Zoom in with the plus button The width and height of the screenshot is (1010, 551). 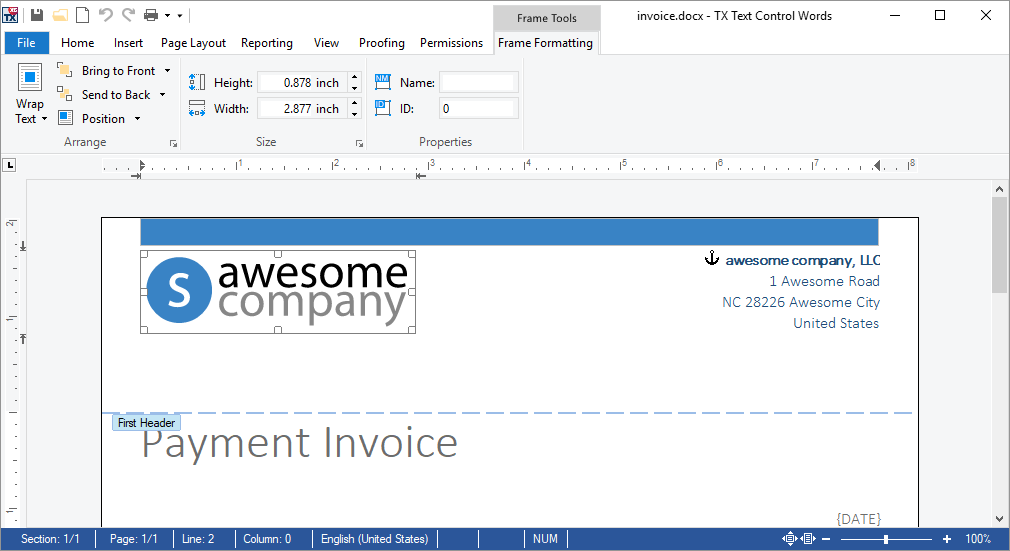(946, 539)
